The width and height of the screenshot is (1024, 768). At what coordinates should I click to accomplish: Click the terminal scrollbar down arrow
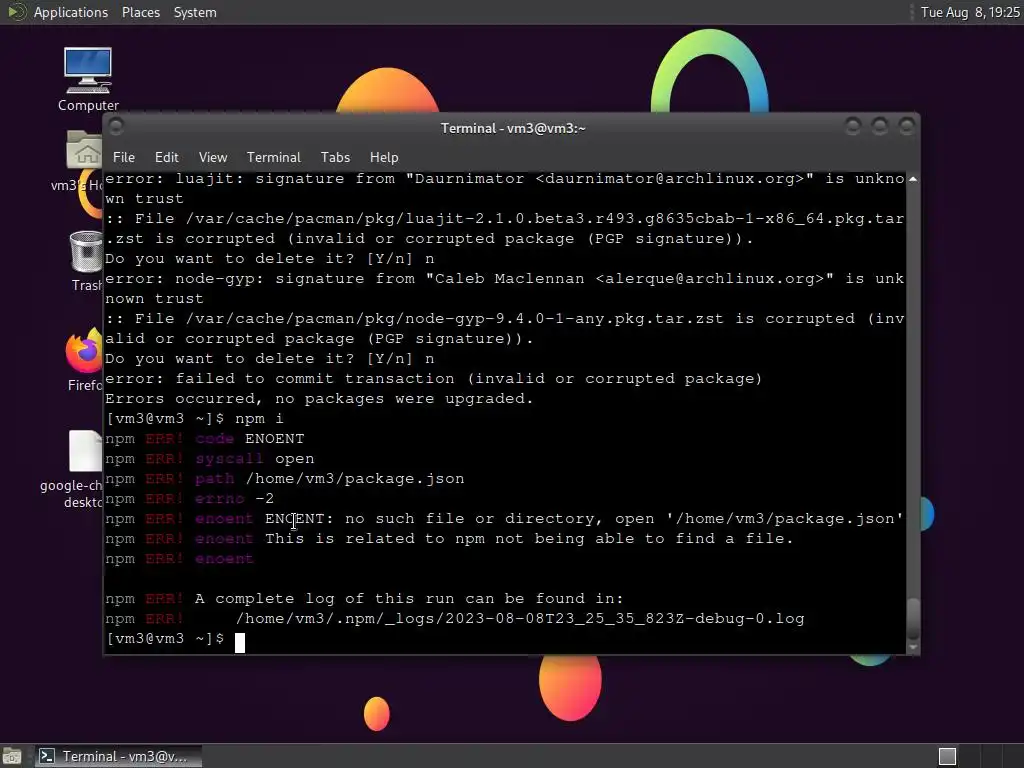[x=913, y=647]
